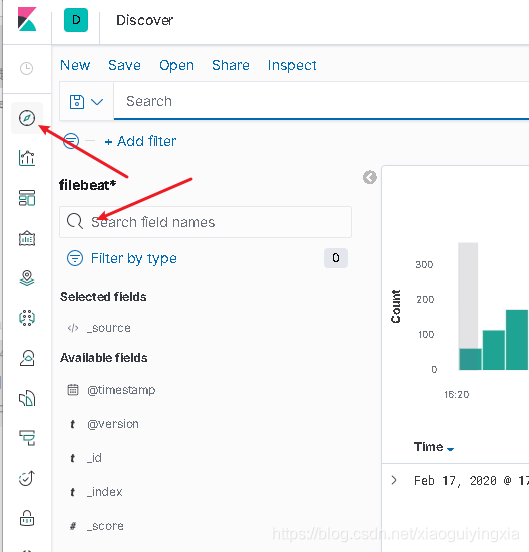
Task: Open Canvas icon in sidebar
Action: pos(27,238)
